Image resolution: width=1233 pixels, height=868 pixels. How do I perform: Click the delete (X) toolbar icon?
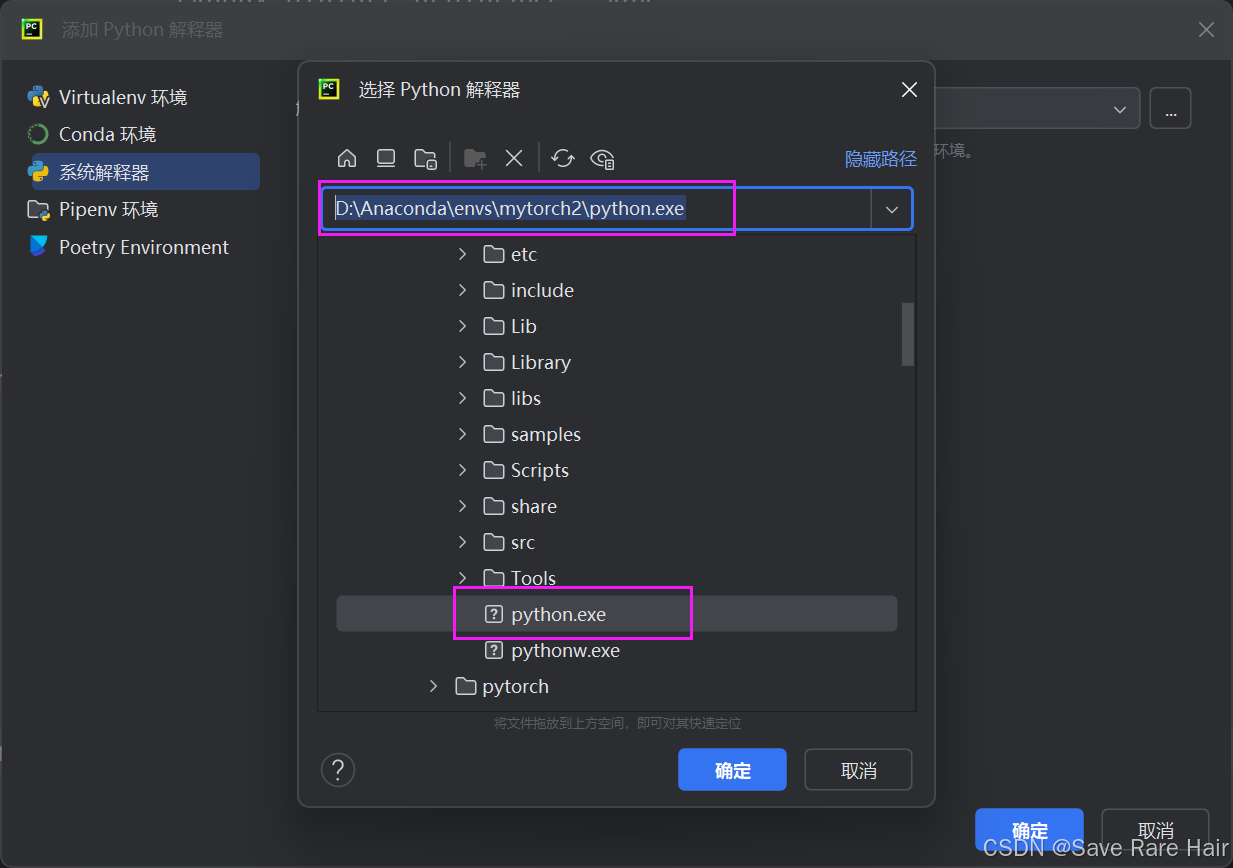(x=514, y=158)
